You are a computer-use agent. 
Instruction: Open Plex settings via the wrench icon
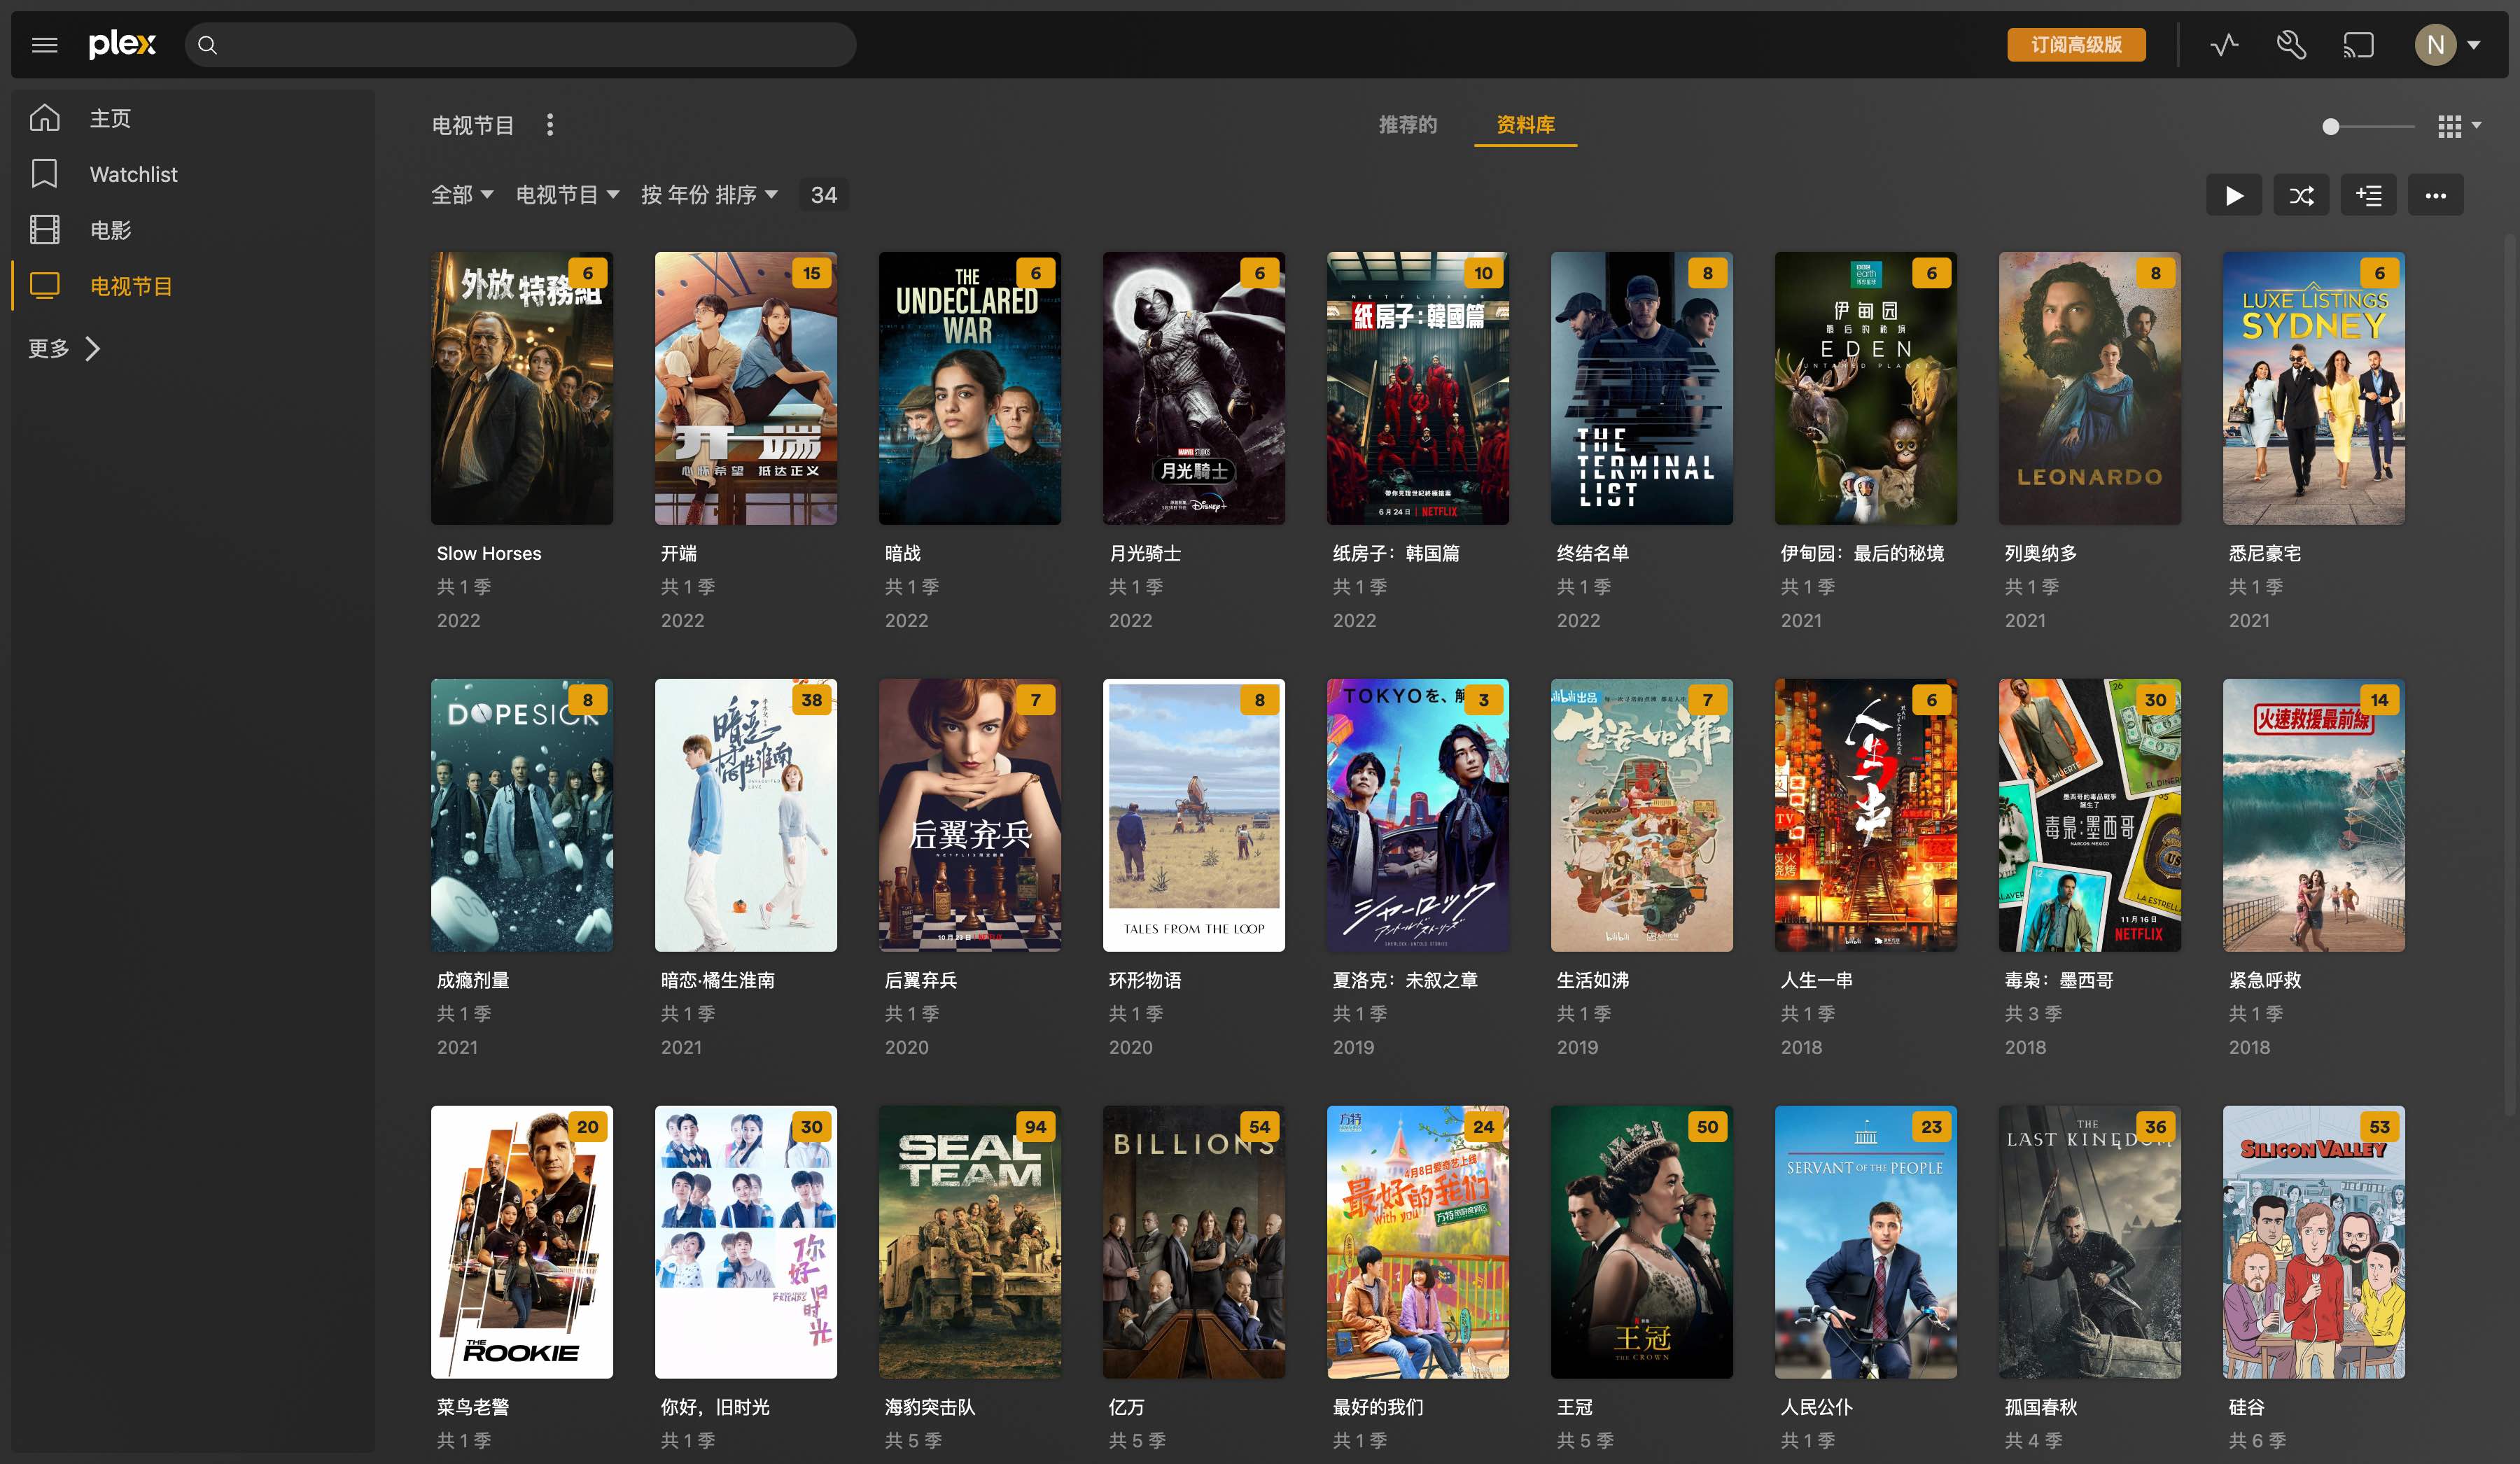[x=2291, y=44]
